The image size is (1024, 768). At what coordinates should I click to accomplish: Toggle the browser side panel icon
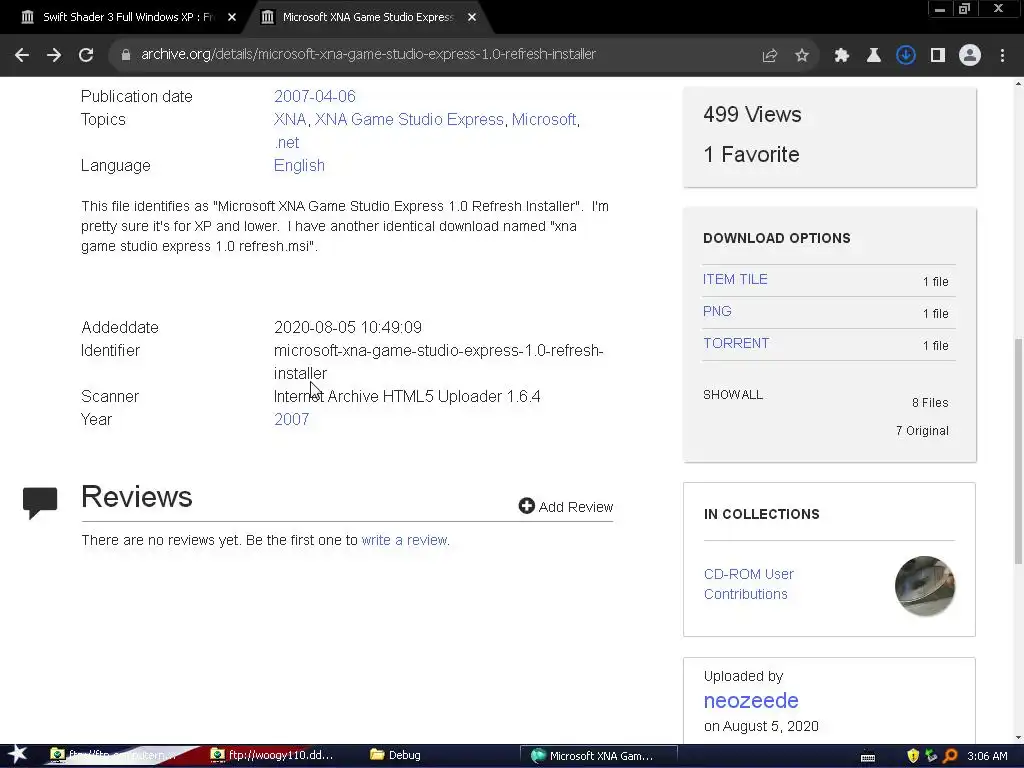point(938,55)
